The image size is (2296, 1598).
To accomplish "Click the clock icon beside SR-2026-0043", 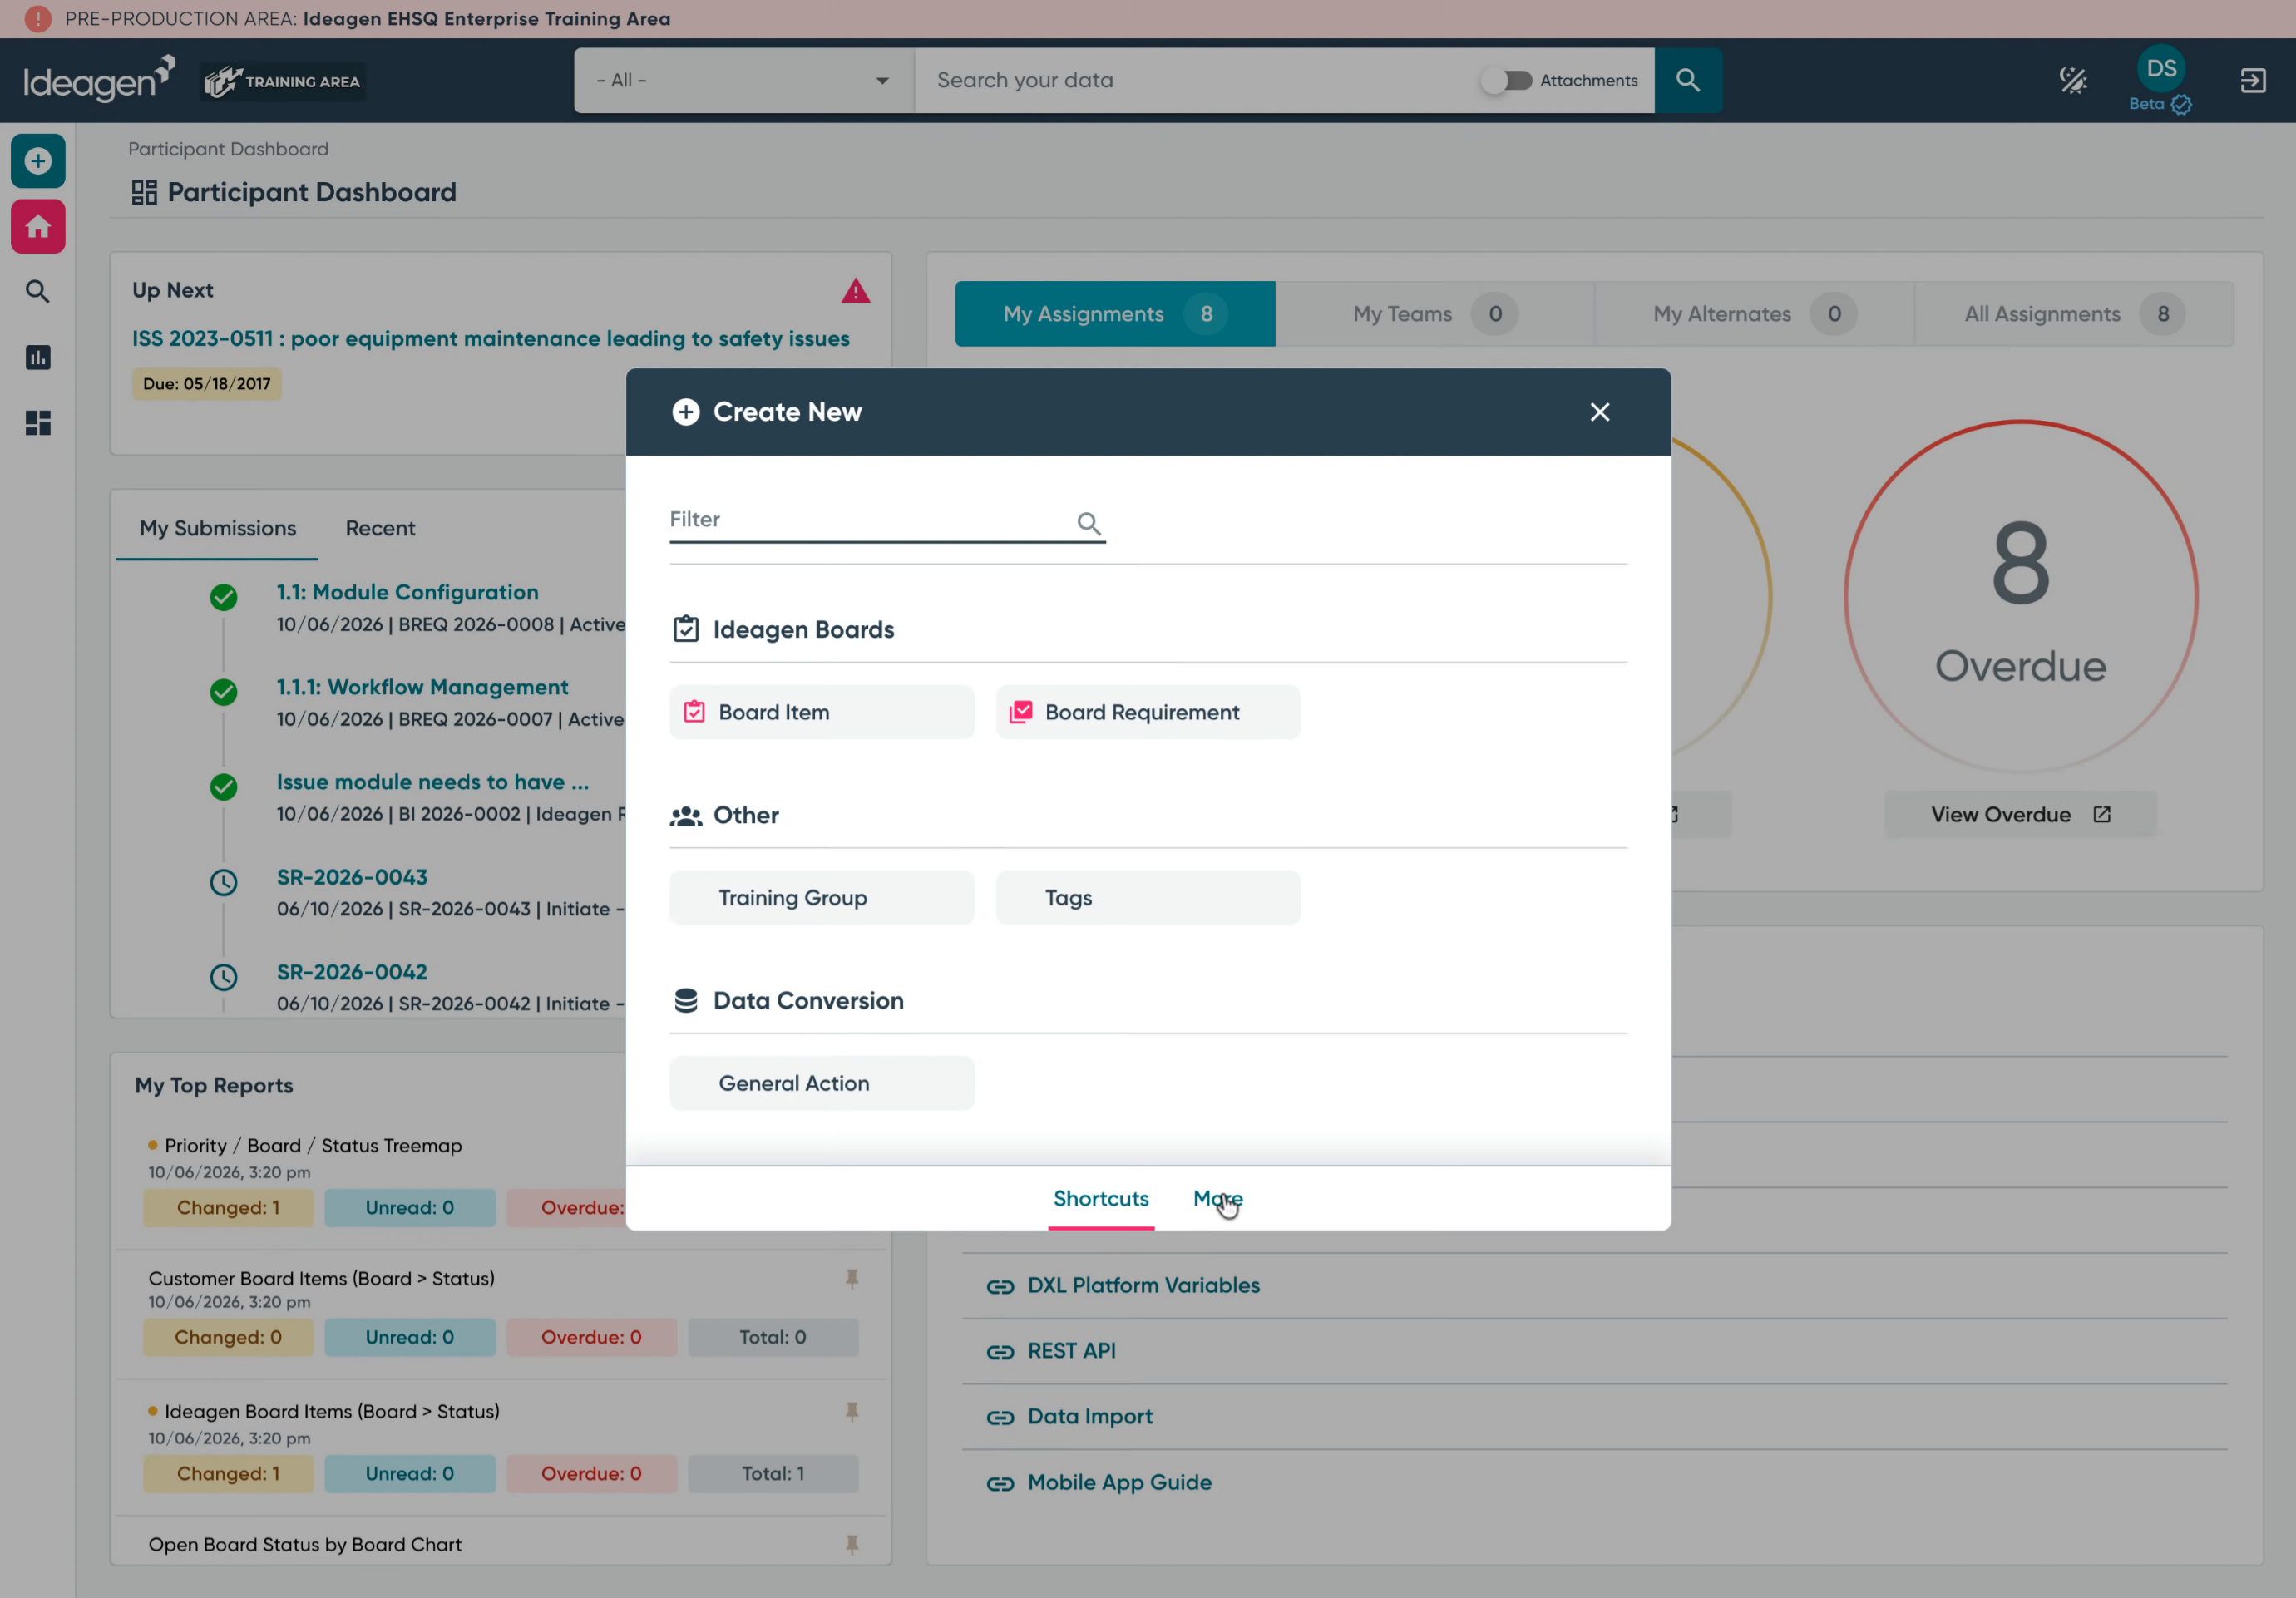I will click(224, 882).
